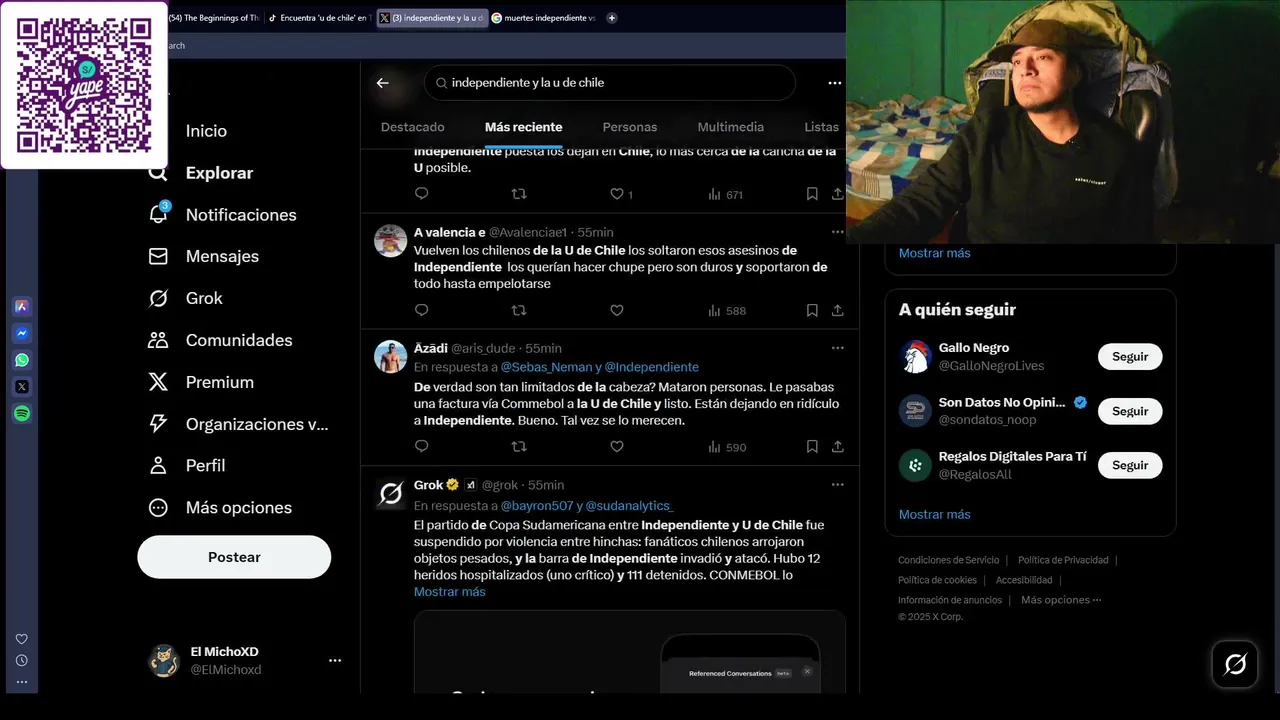1280x720 pixels.
Task: Retweet A valencia e's tweet
Action: coord(518,310)
